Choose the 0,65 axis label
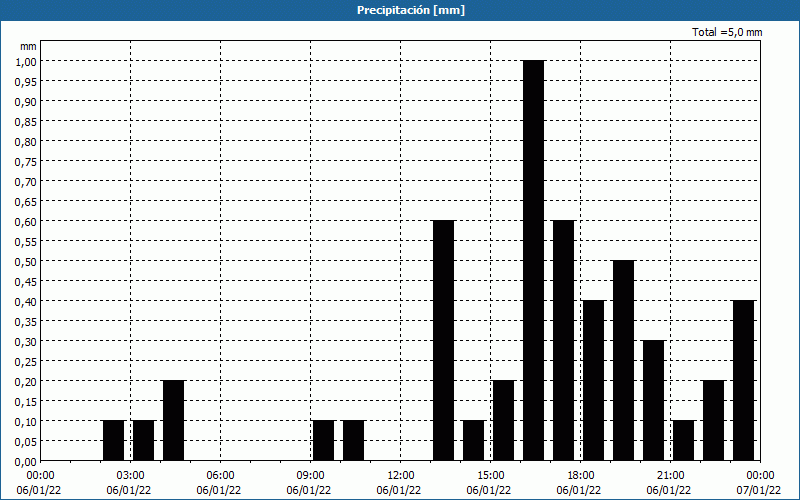 coord(26,202)
